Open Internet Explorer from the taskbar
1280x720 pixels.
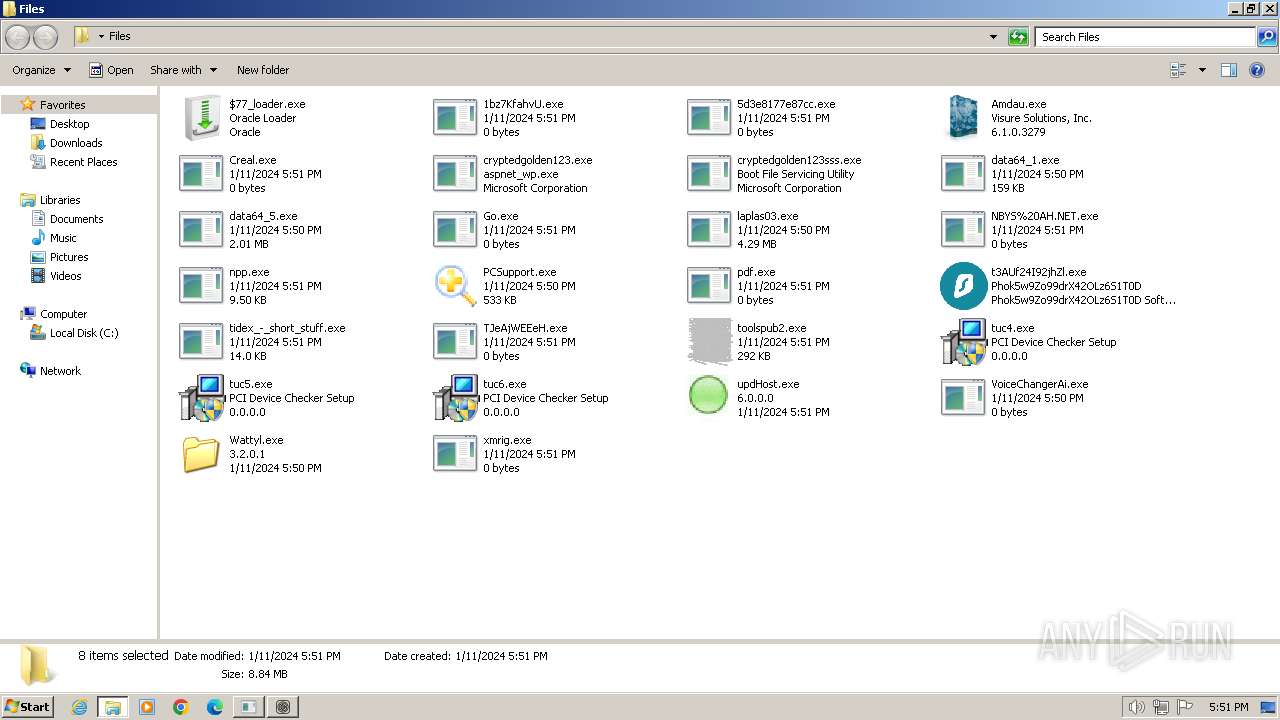79,707
